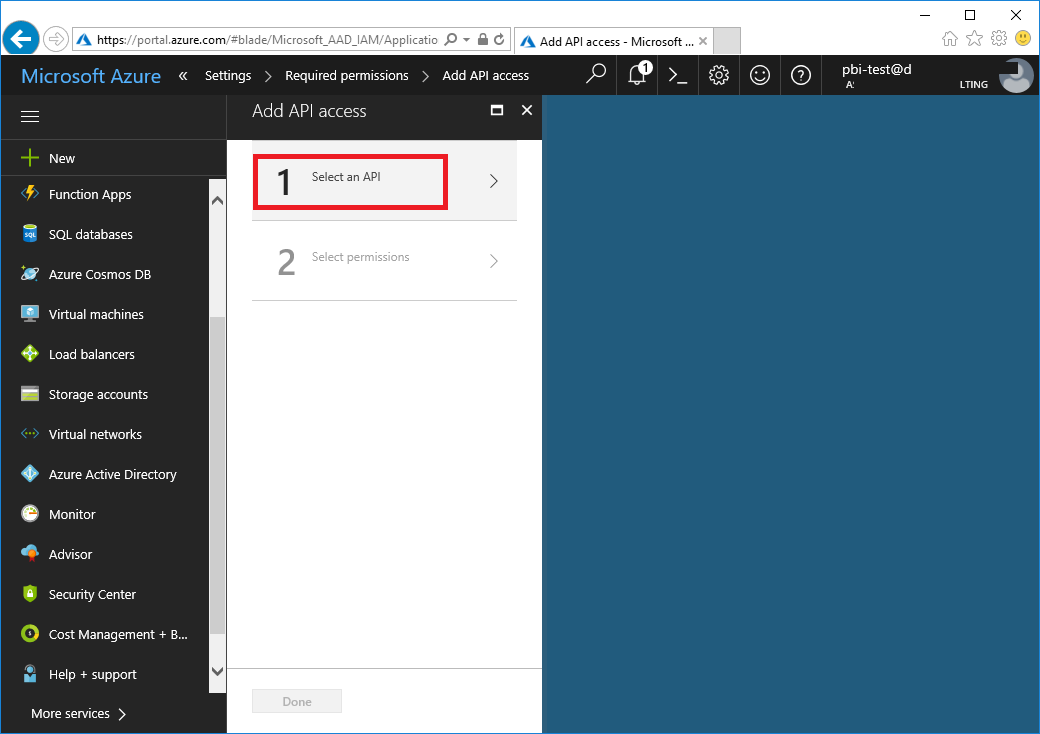
Task: Open More services link
Action: click(x=70, y=713)
